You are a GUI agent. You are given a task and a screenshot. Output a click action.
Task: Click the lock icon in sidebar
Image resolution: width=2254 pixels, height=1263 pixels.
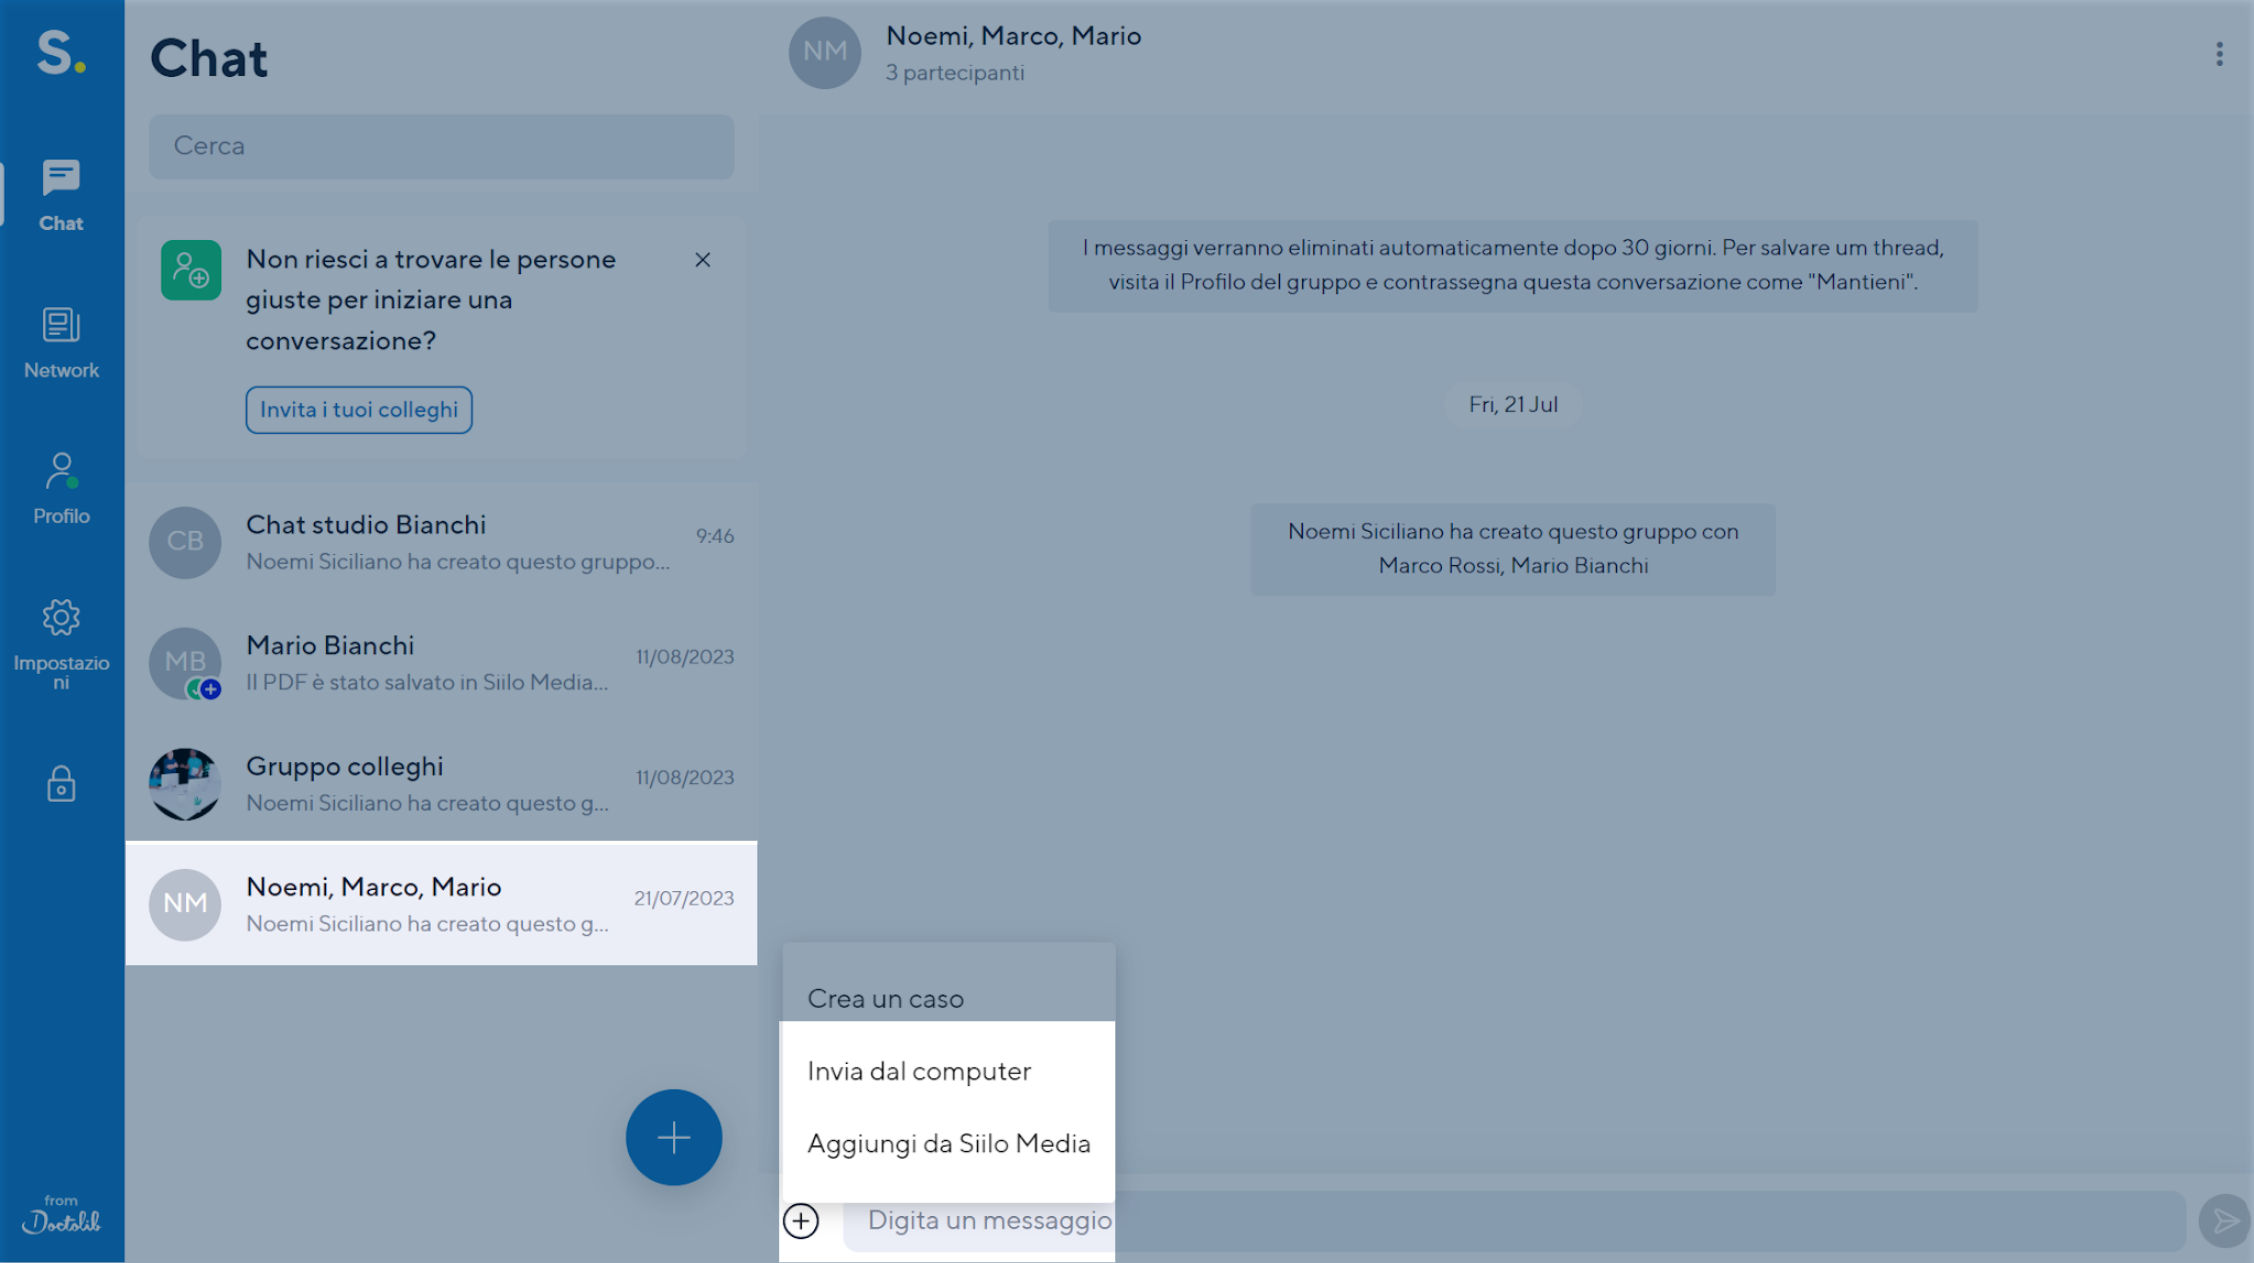(61, 784)
